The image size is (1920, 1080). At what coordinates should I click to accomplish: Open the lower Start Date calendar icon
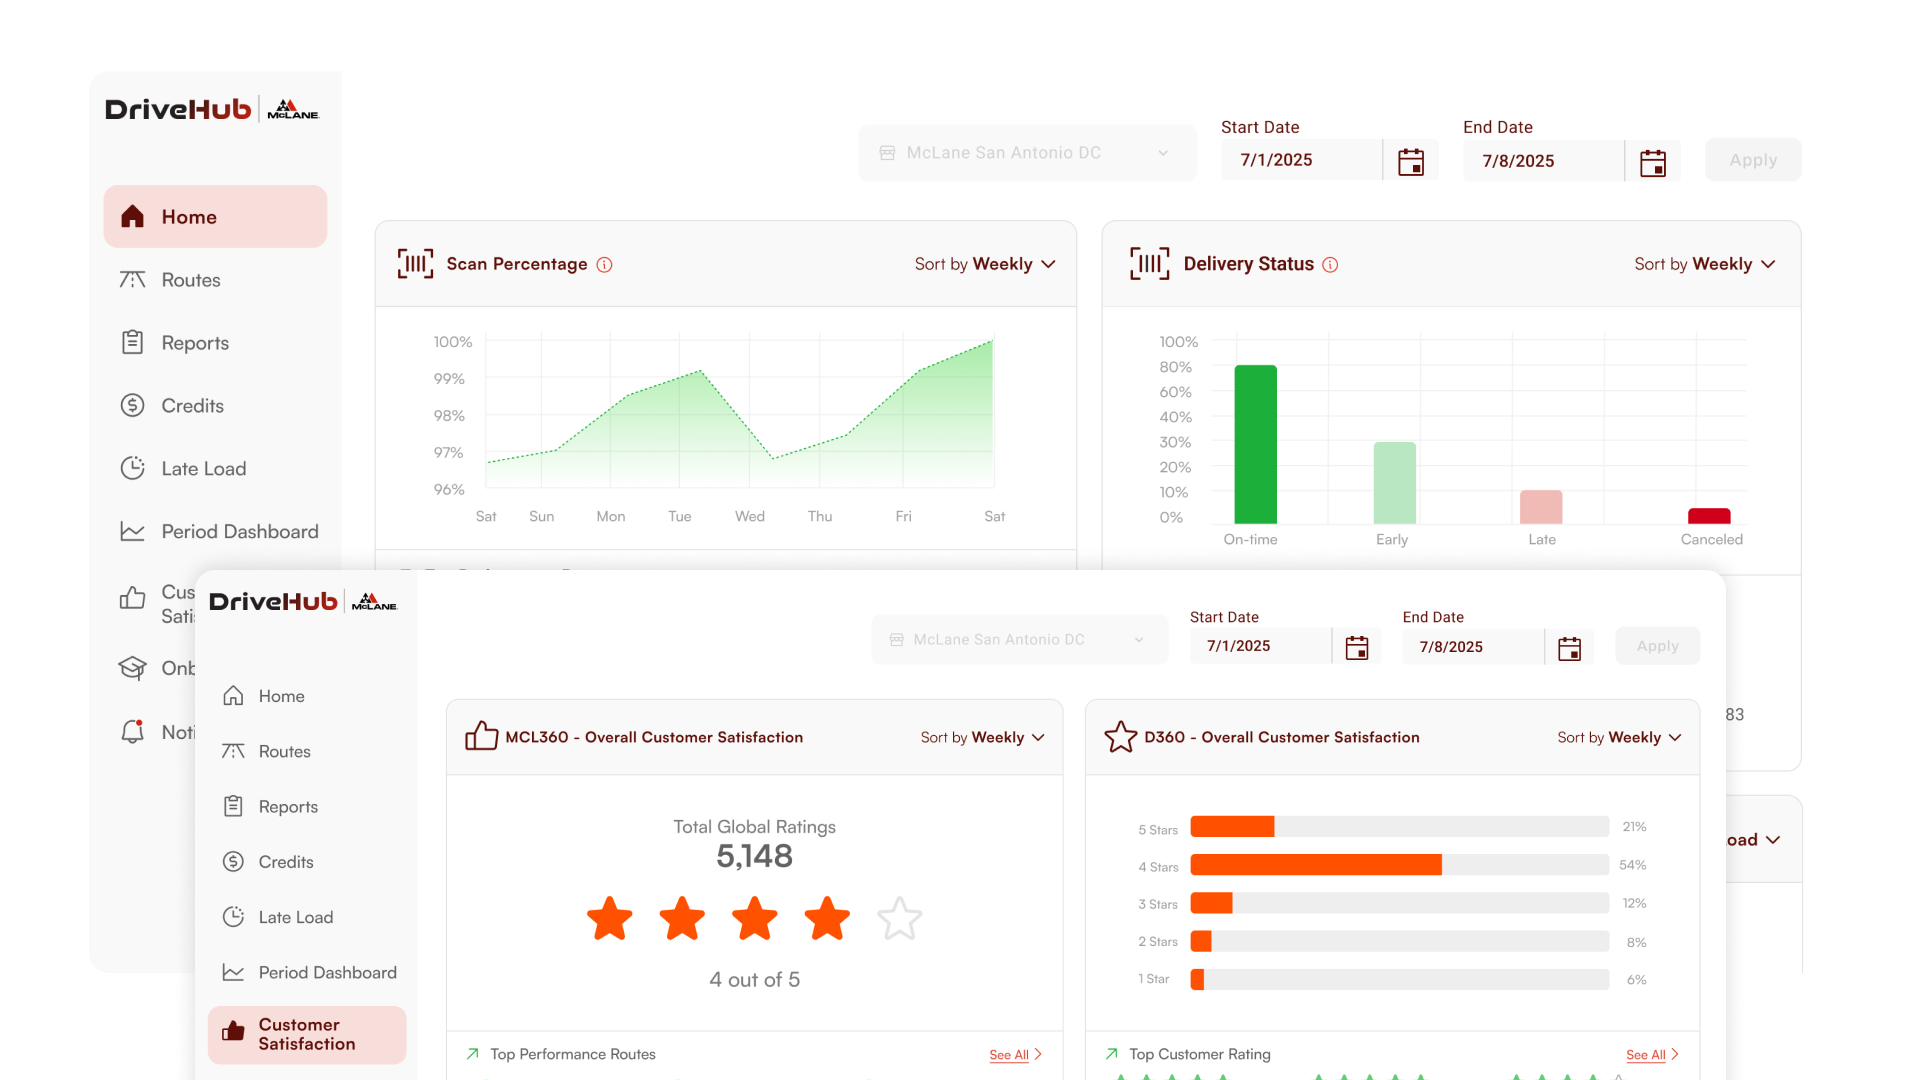tap(1357, 647)
